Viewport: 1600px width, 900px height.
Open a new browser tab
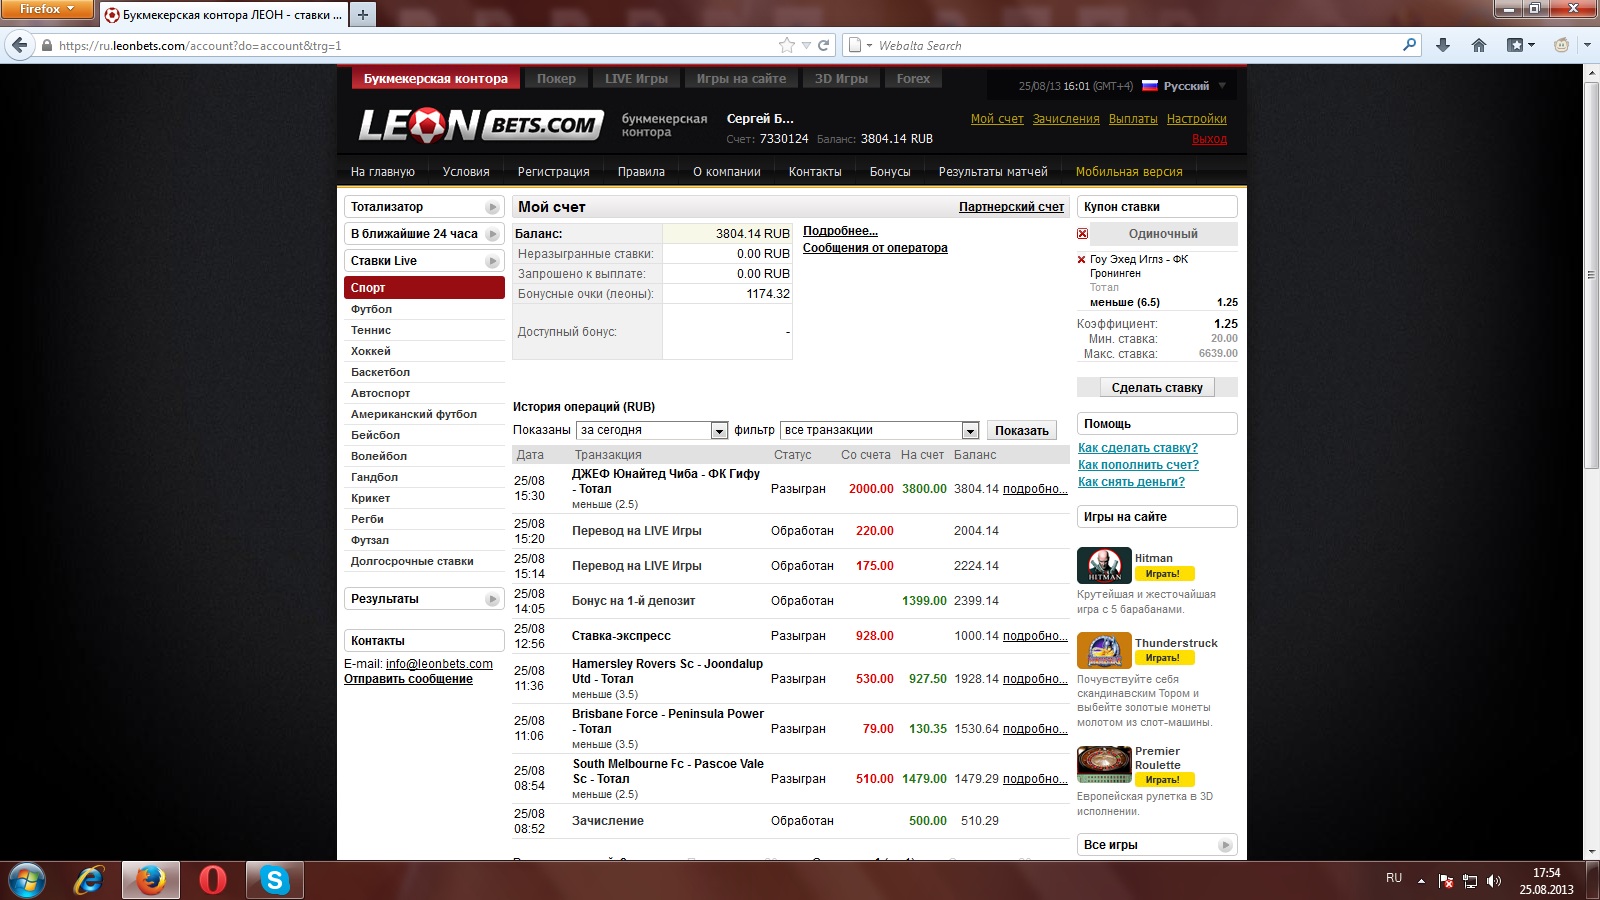click(x=362, y=15)
